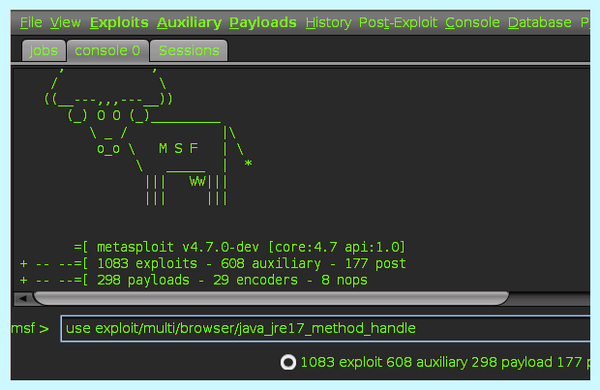
Task: Open the File menu
Action: 31,23
